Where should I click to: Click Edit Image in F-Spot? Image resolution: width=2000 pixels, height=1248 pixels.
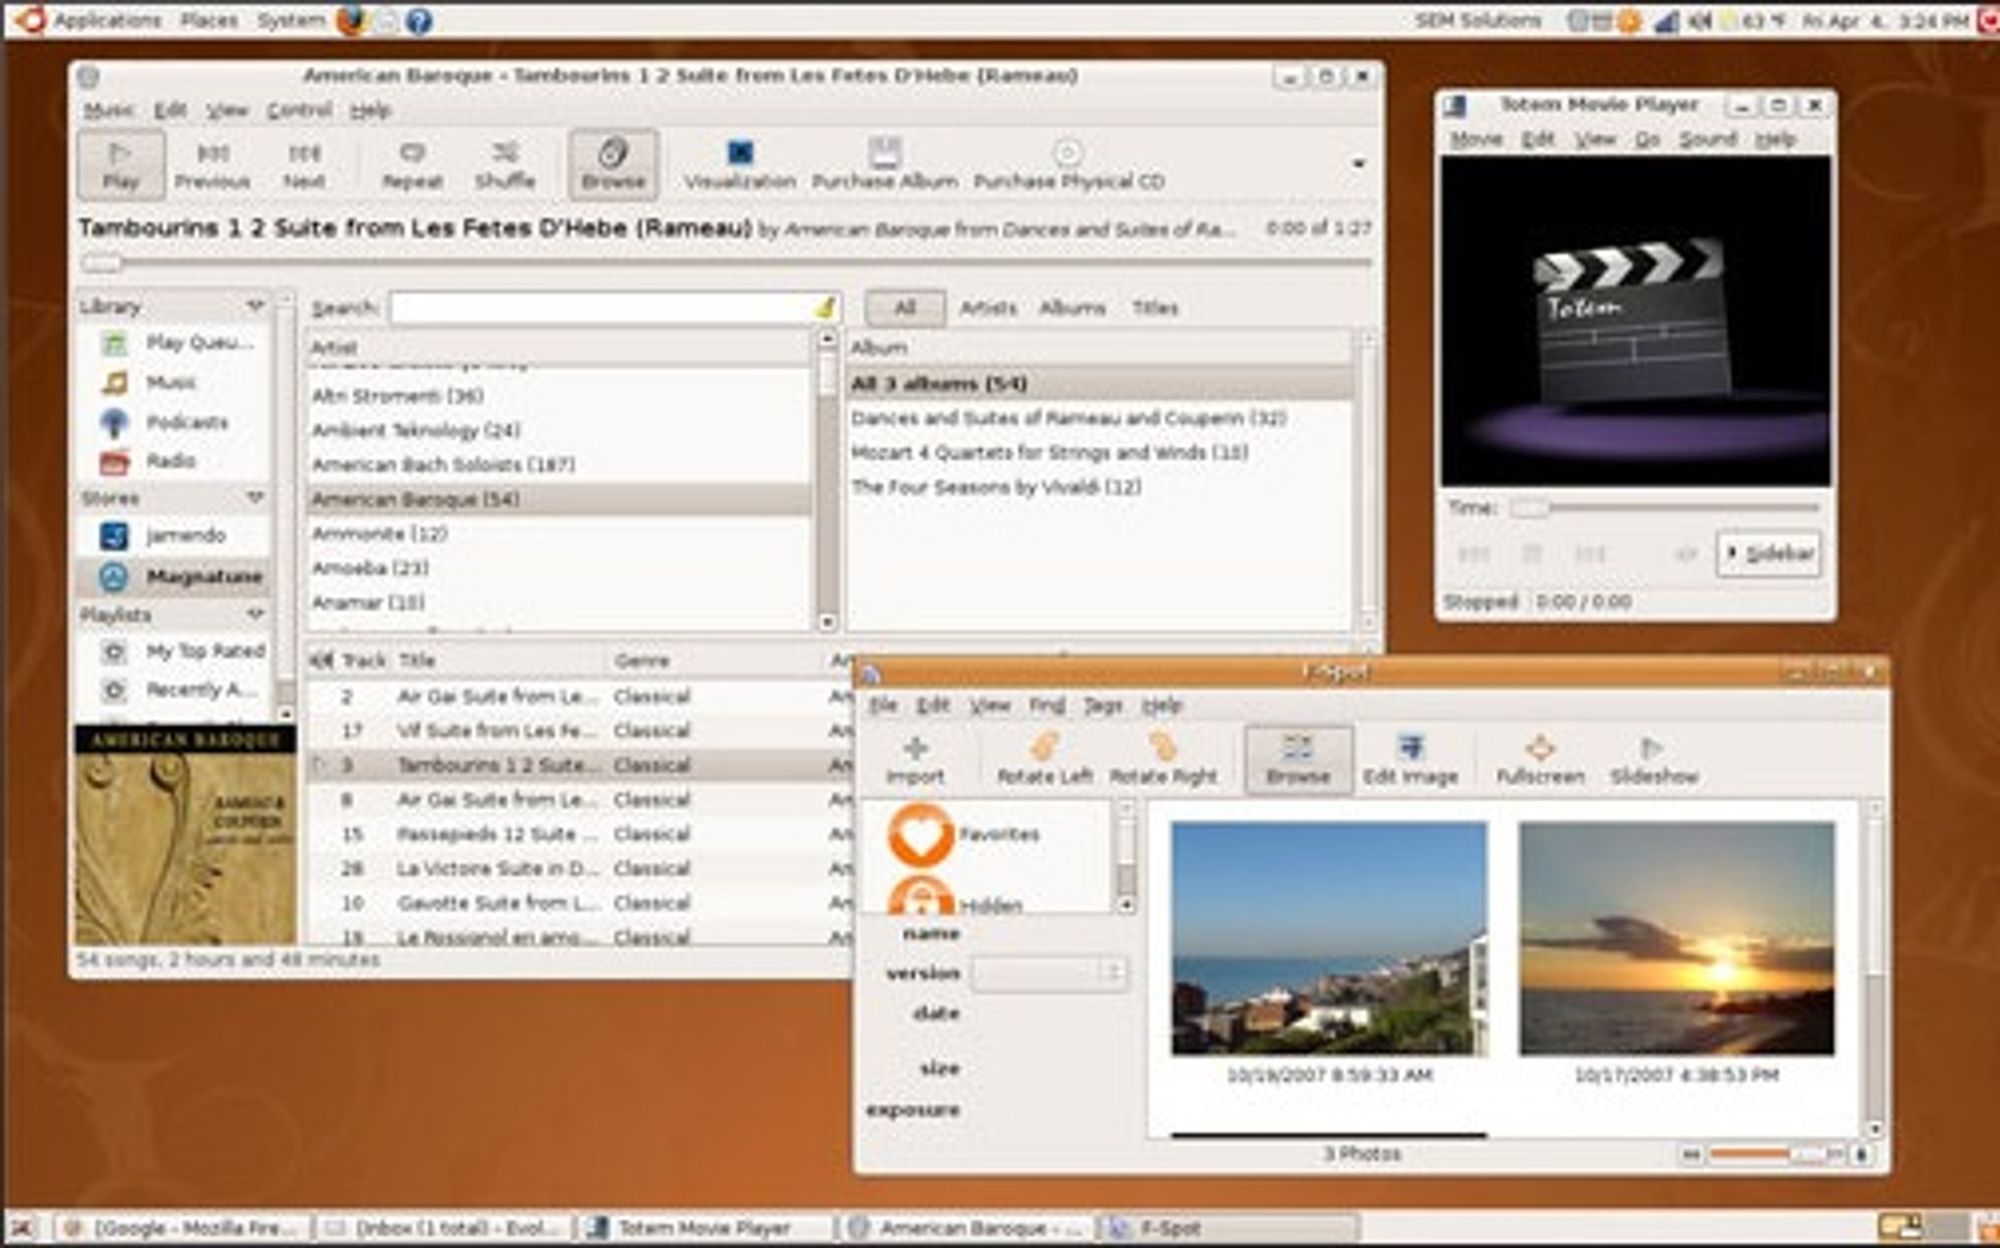click(x=1410, y=760)
